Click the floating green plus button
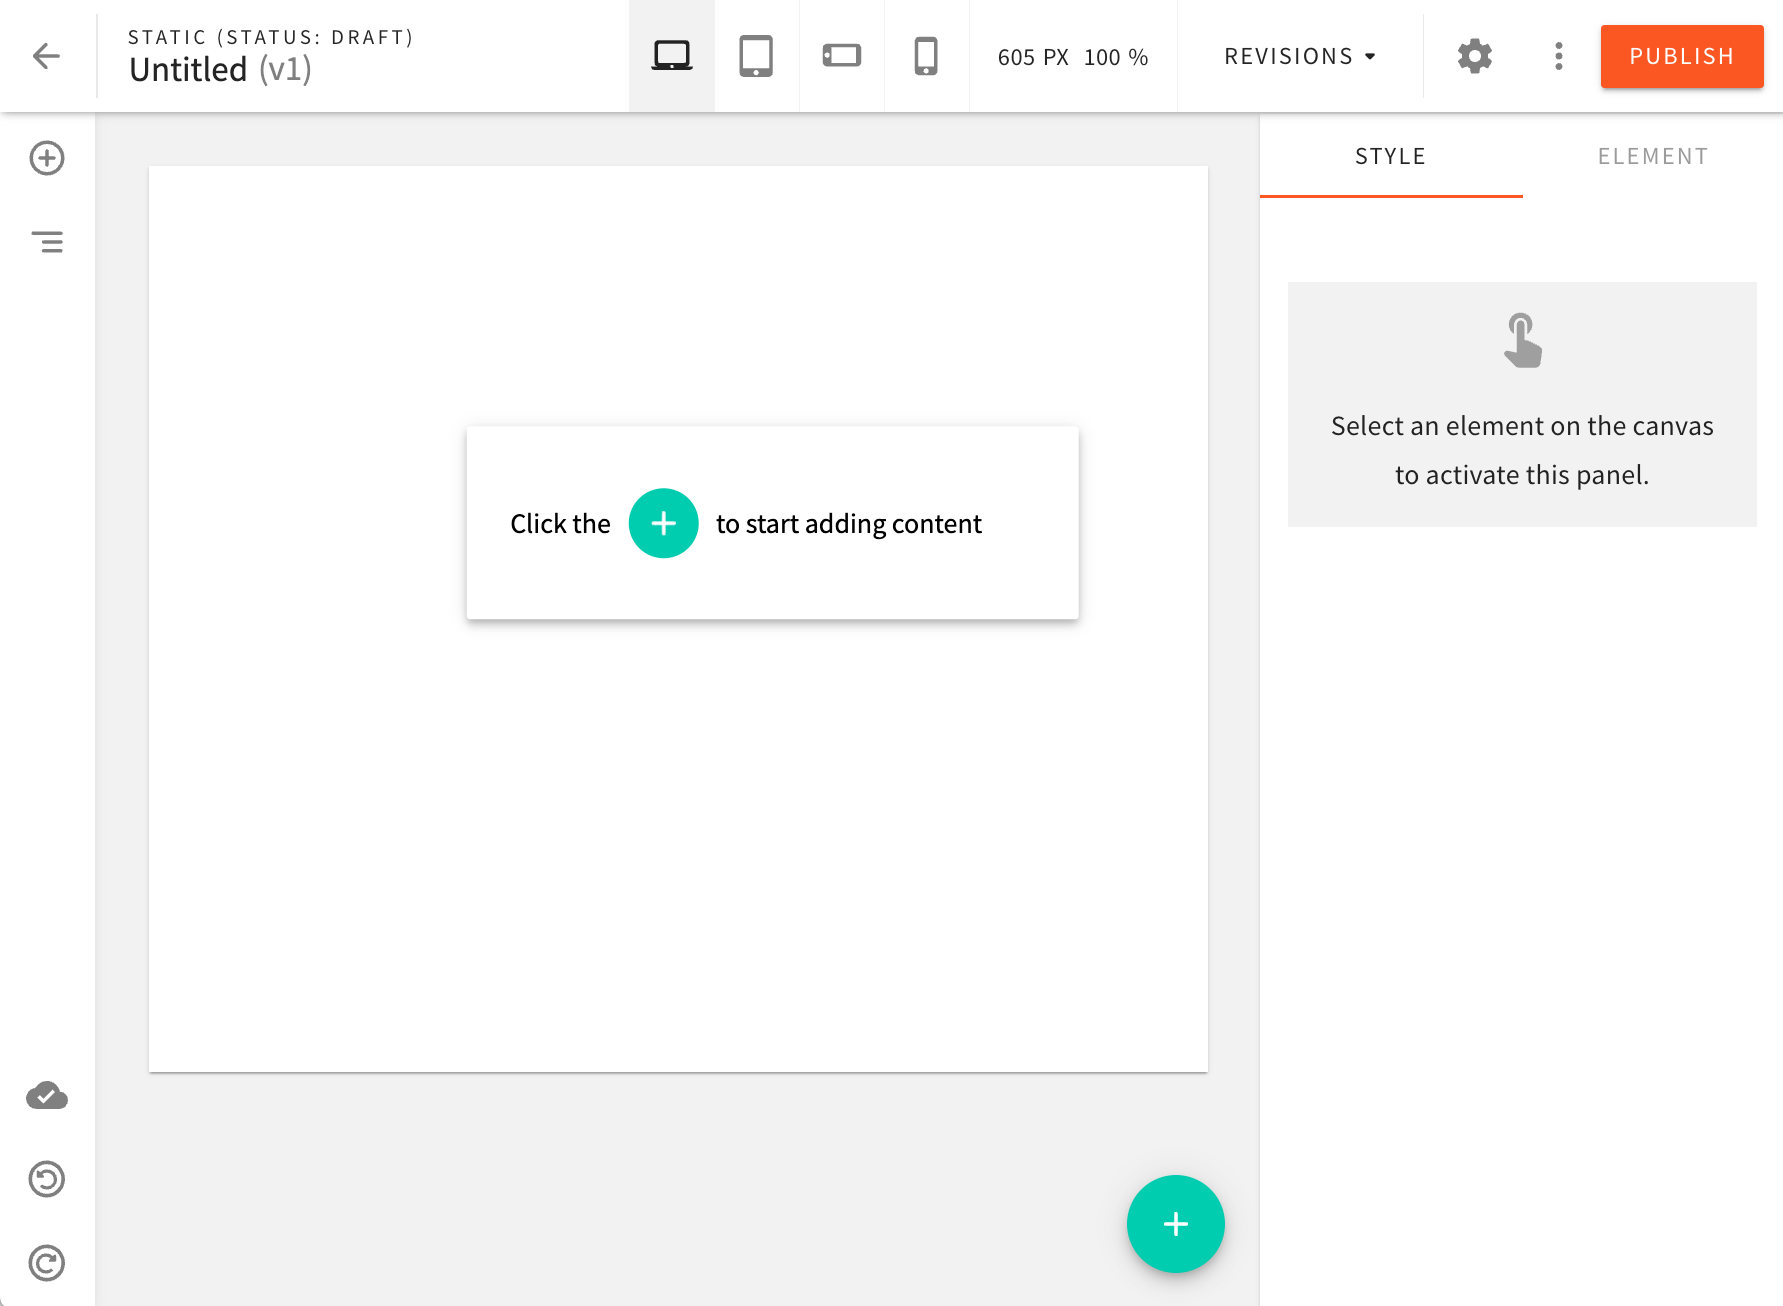The width and height of the screenshot is (1783, 1306). 1175,1224
